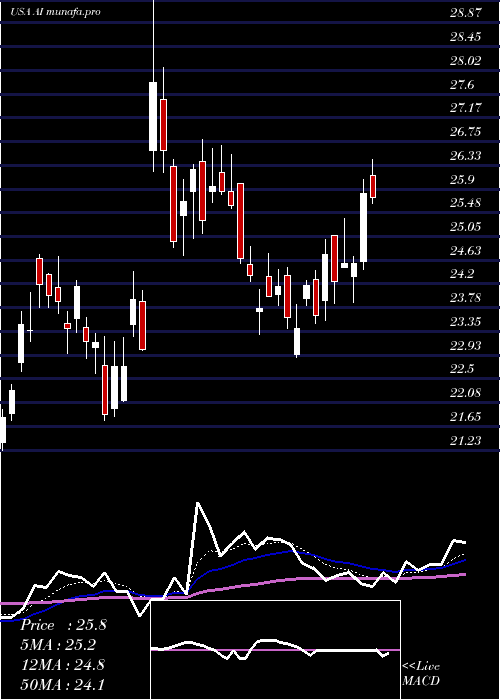Click the 22.08 price axis label
Viewport: 500px width, 700px height.
[466, 393]
